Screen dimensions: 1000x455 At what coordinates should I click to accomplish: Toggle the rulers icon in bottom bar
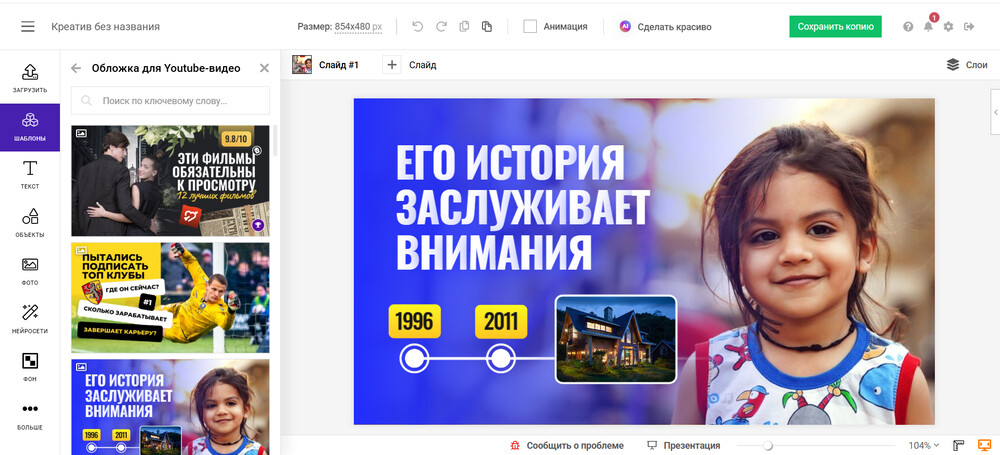point(959,445)
